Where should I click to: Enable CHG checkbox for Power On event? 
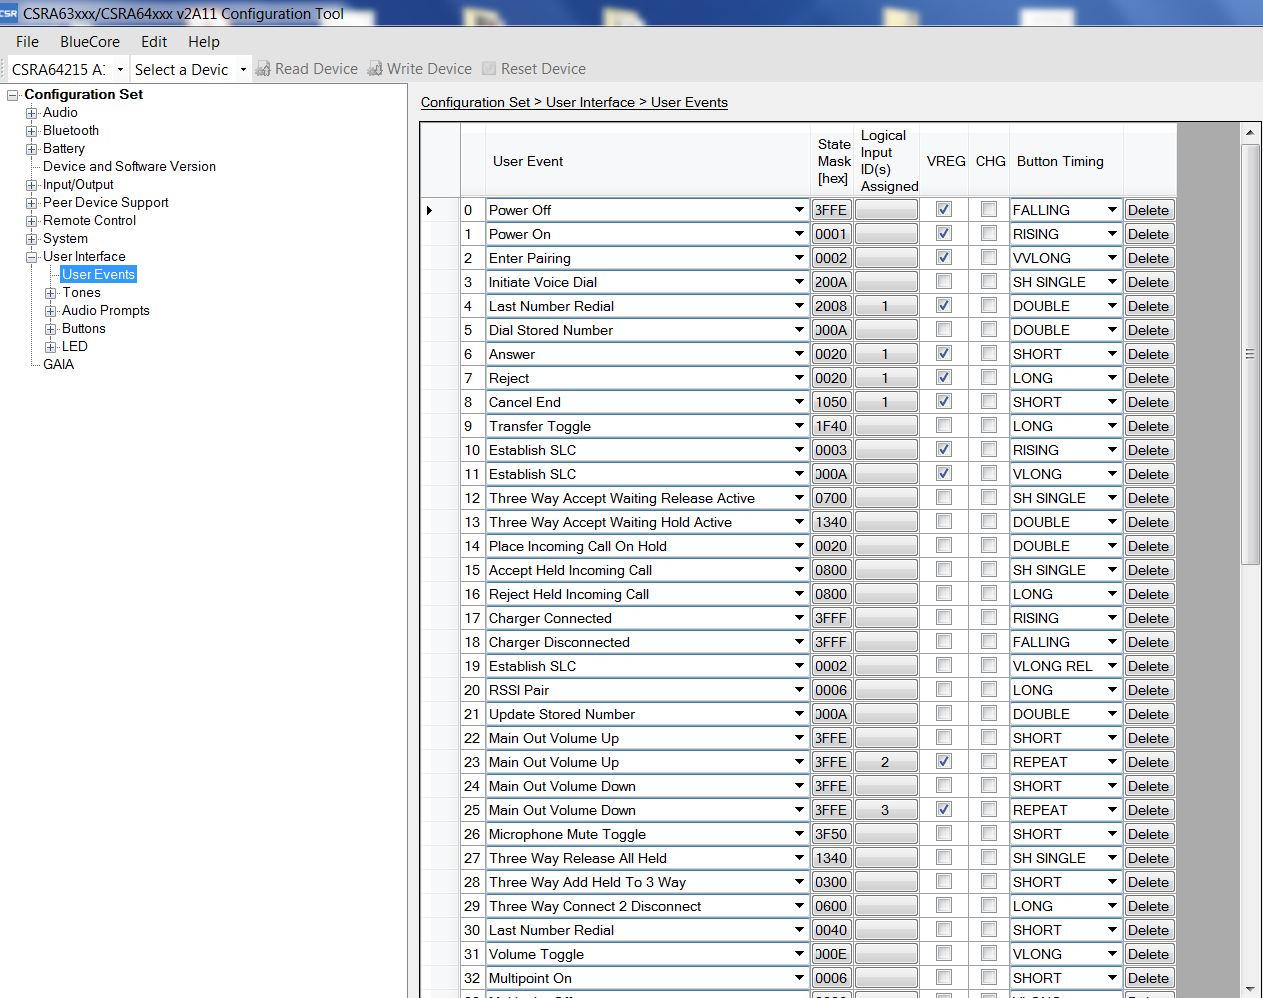pyautogui.click(x=989, y=234)
